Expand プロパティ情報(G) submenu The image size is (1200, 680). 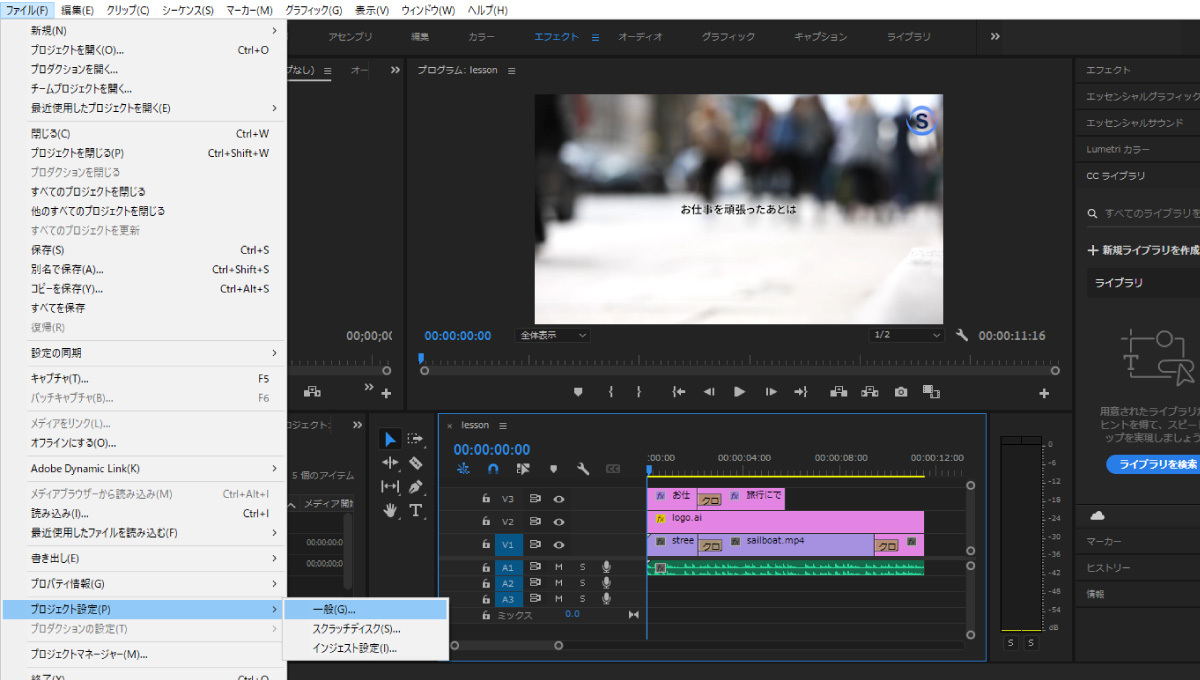coord(143,584)
